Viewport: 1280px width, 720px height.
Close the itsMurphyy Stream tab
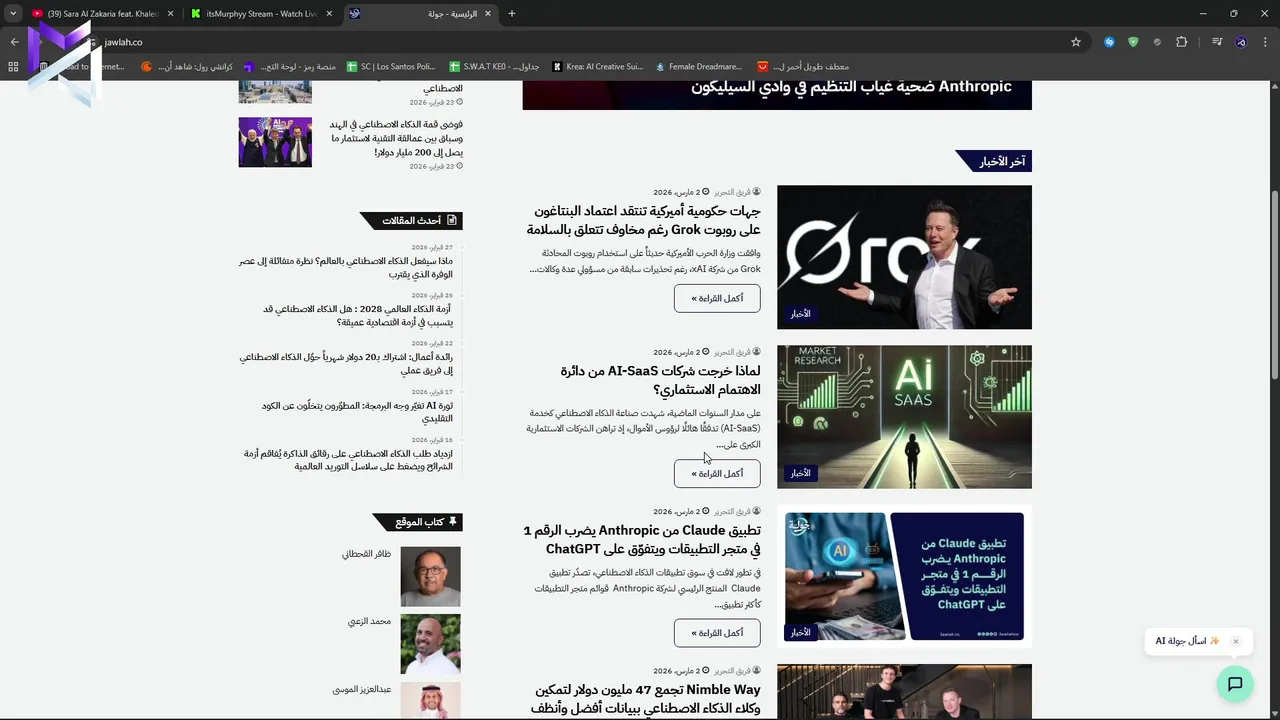coord(329,13)
